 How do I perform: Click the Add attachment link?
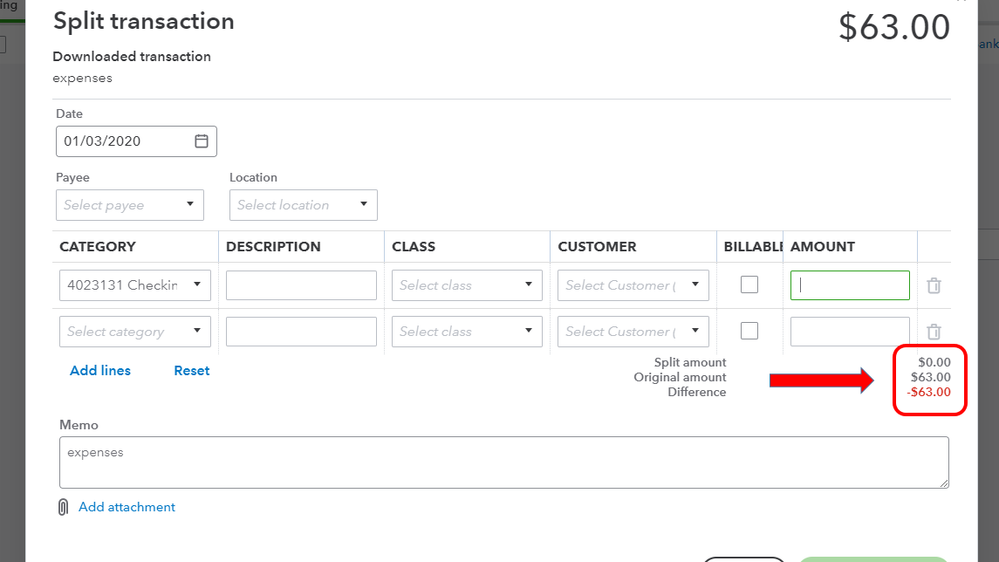(127, 507)
